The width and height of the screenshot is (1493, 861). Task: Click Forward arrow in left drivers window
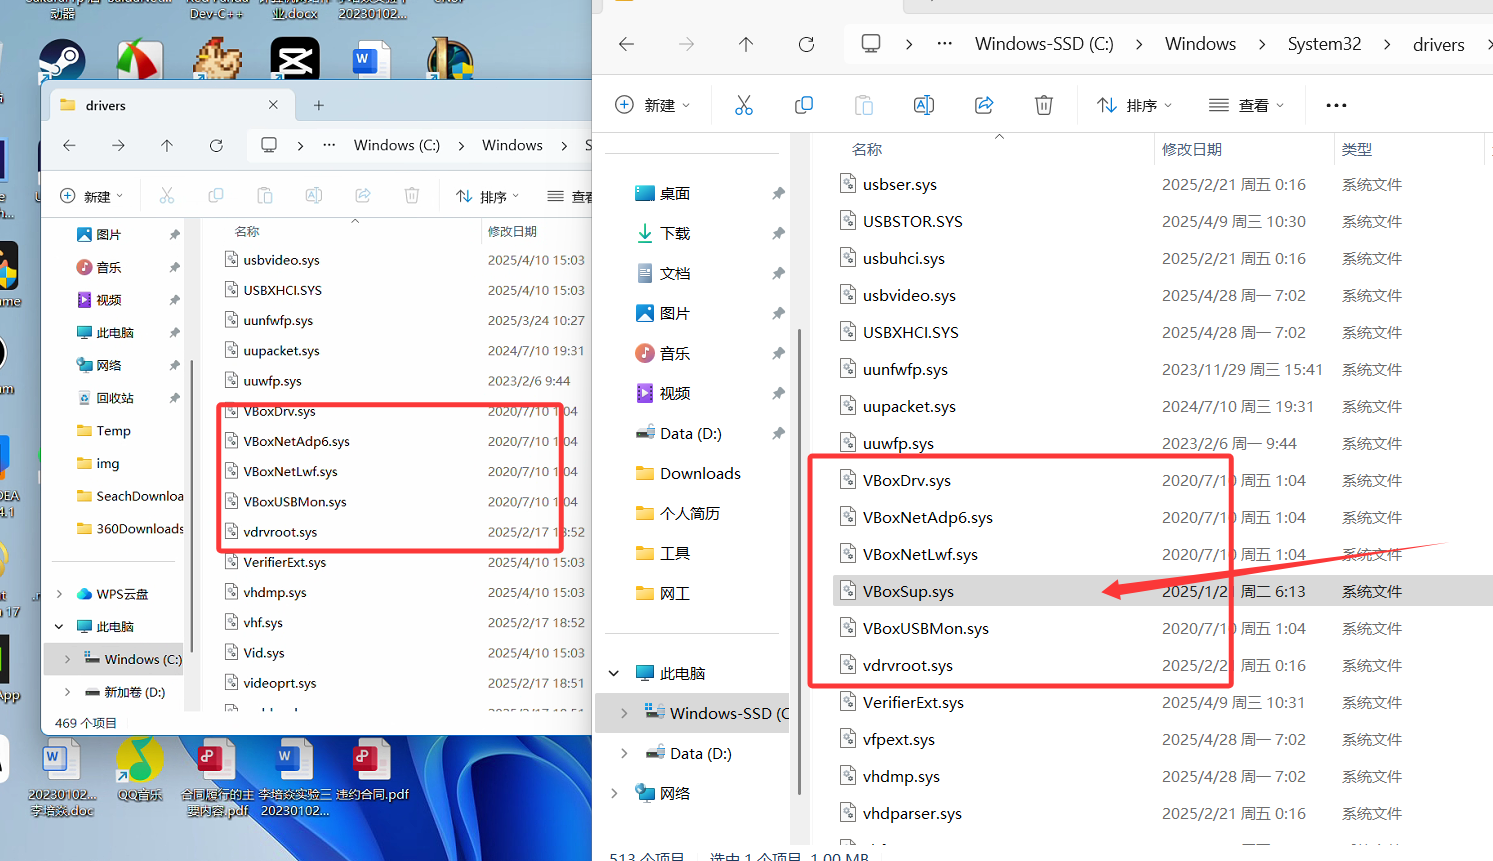(x=118, y=145)
